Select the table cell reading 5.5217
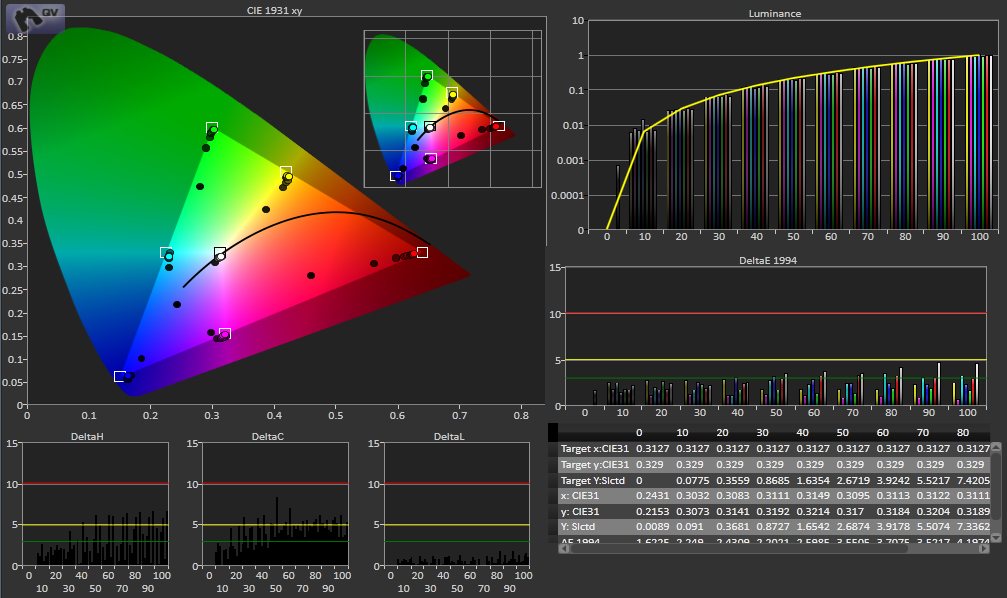This screenshot has height=598, width=1007. tap(933, 480)
